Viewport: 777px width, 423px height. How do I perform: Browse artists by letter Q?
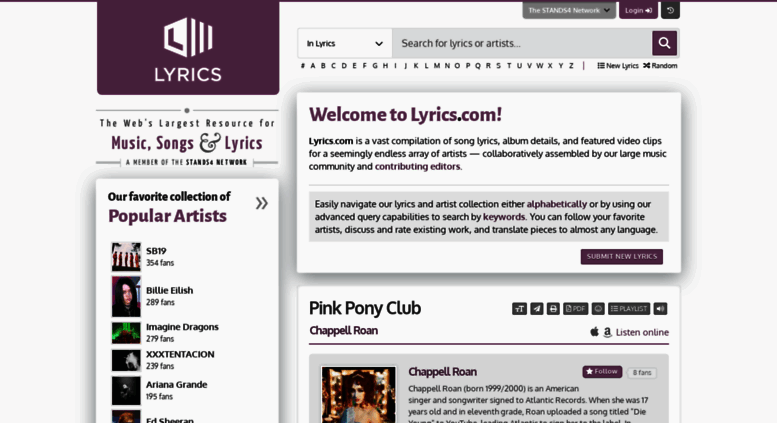478,65
